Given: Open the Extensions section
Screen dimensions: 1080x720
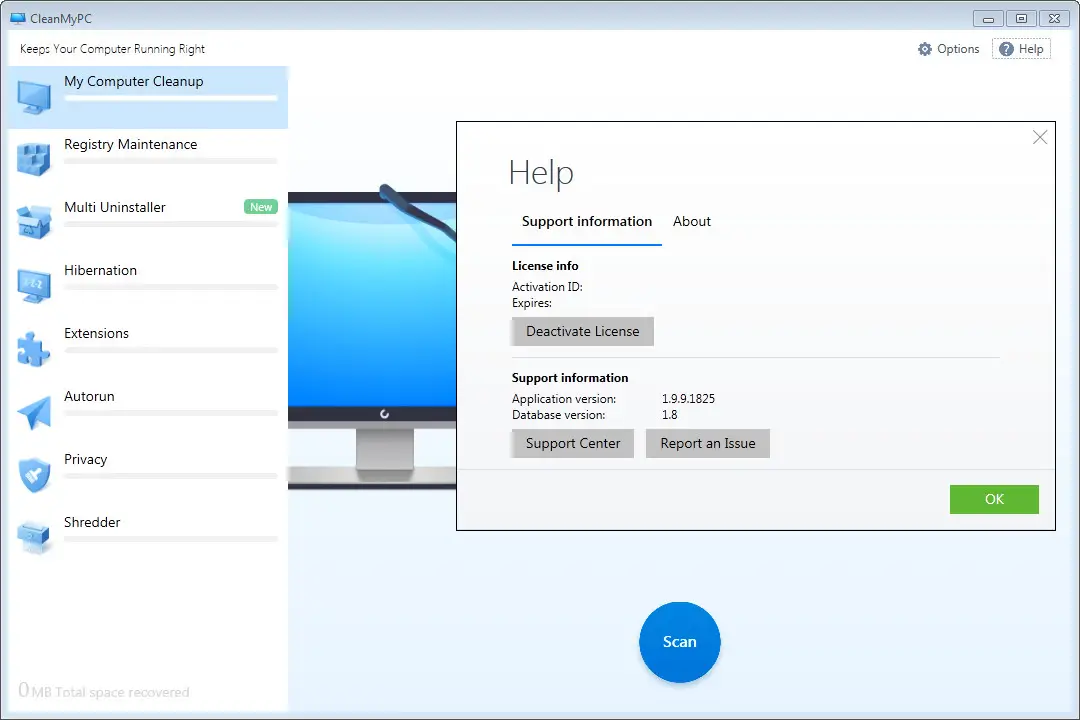Looking at the screenshot, I should tap(148, 349).
